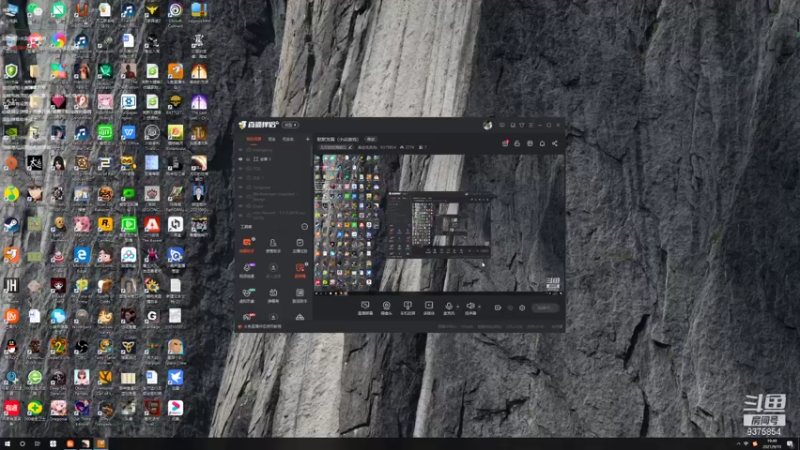800x450 pixels.
Task: Select the green iQIYI desktop icon
Action: 105,133
